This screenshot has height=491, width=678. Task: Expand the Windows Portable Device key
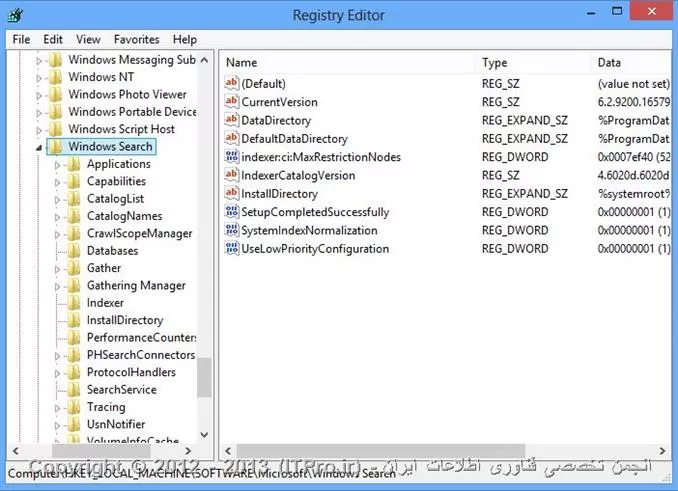point(39,113)
